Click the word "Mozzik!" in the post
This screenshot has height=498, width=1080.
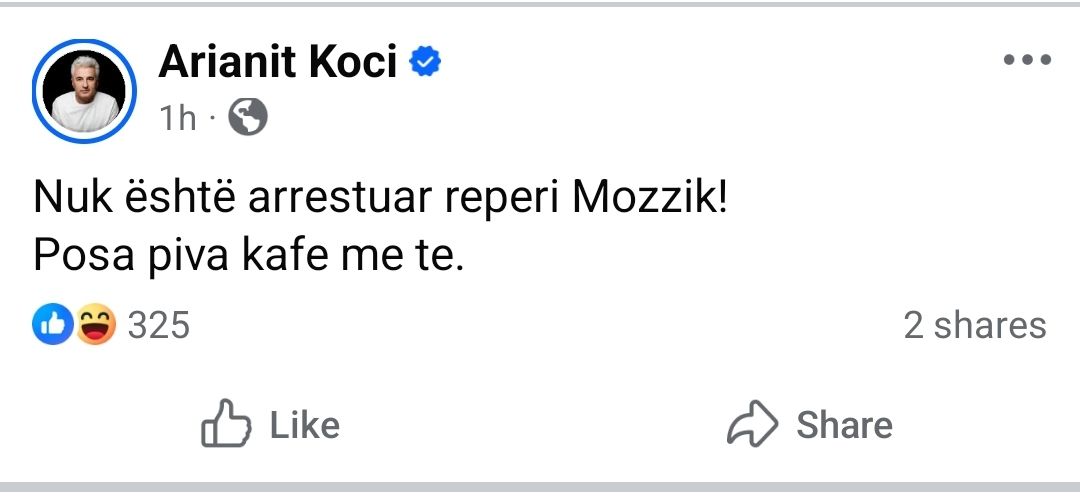tap(649, 198)
